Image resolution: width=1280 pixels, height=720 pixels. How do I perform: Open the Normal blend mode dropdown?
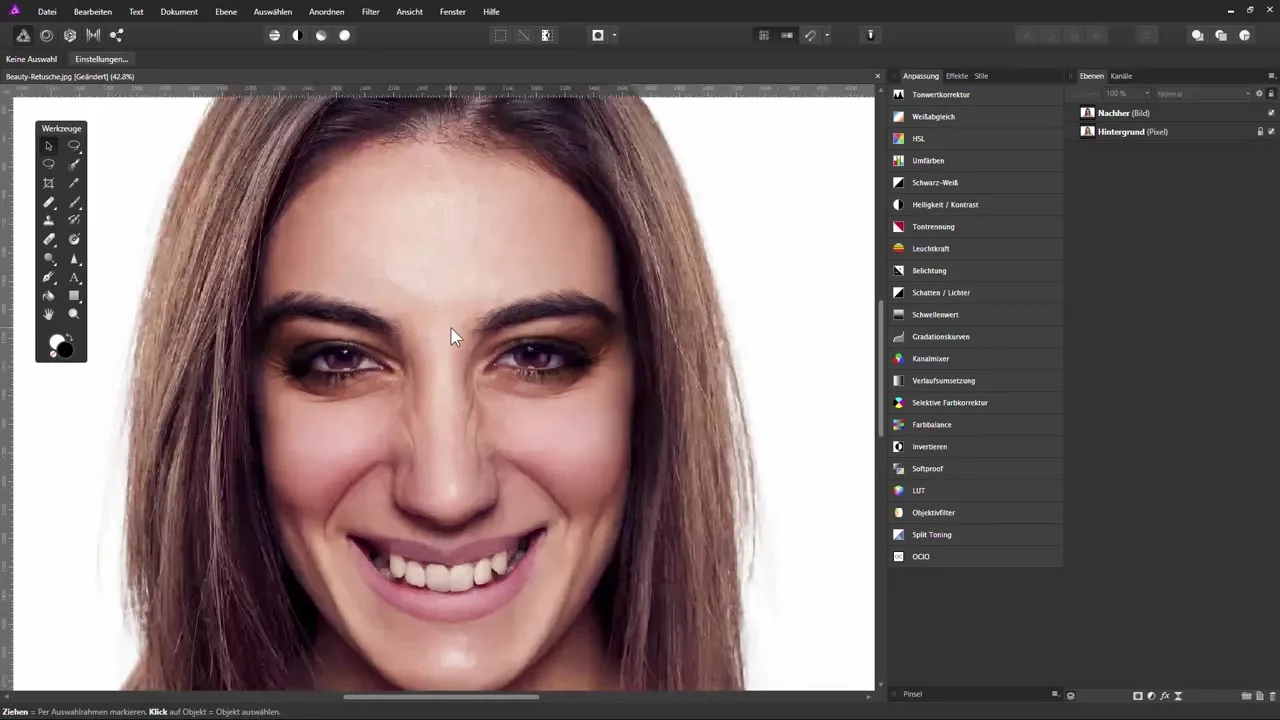point(1202,94)
